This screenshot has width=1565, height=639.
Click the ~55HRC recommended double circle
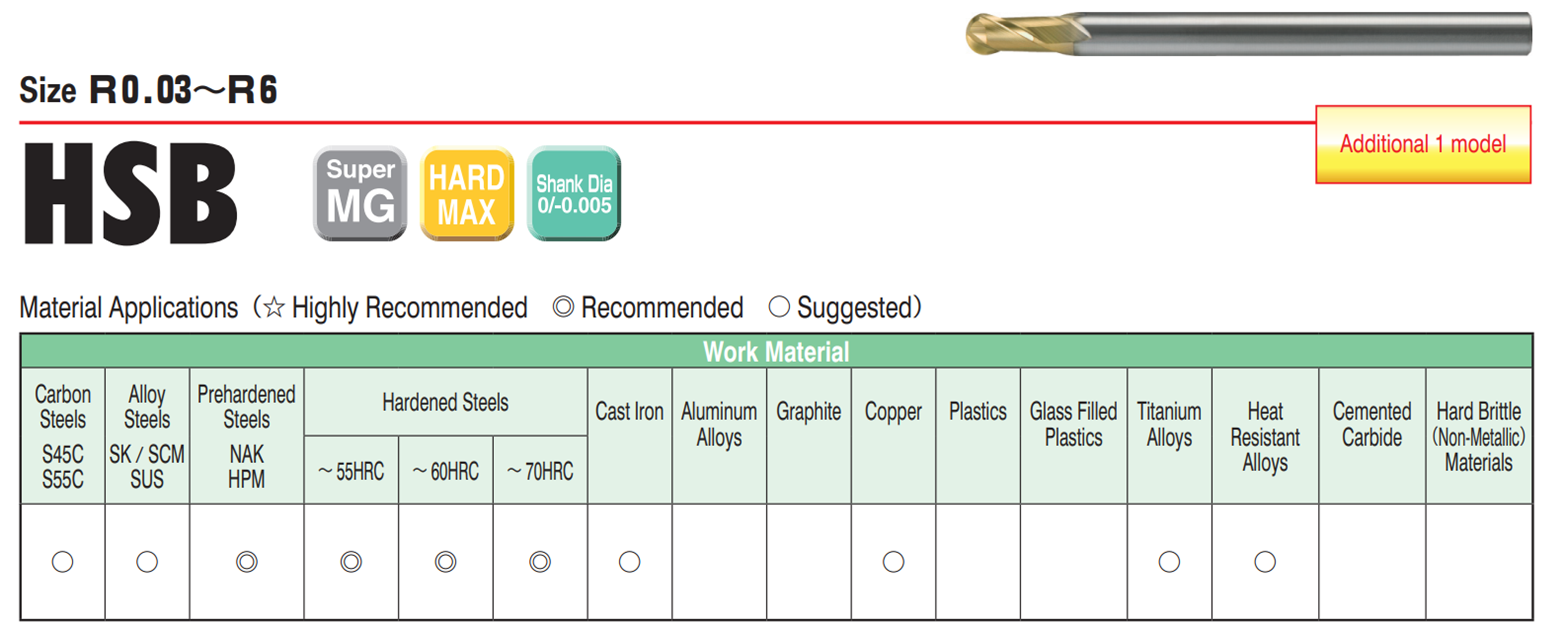(350, 562)
